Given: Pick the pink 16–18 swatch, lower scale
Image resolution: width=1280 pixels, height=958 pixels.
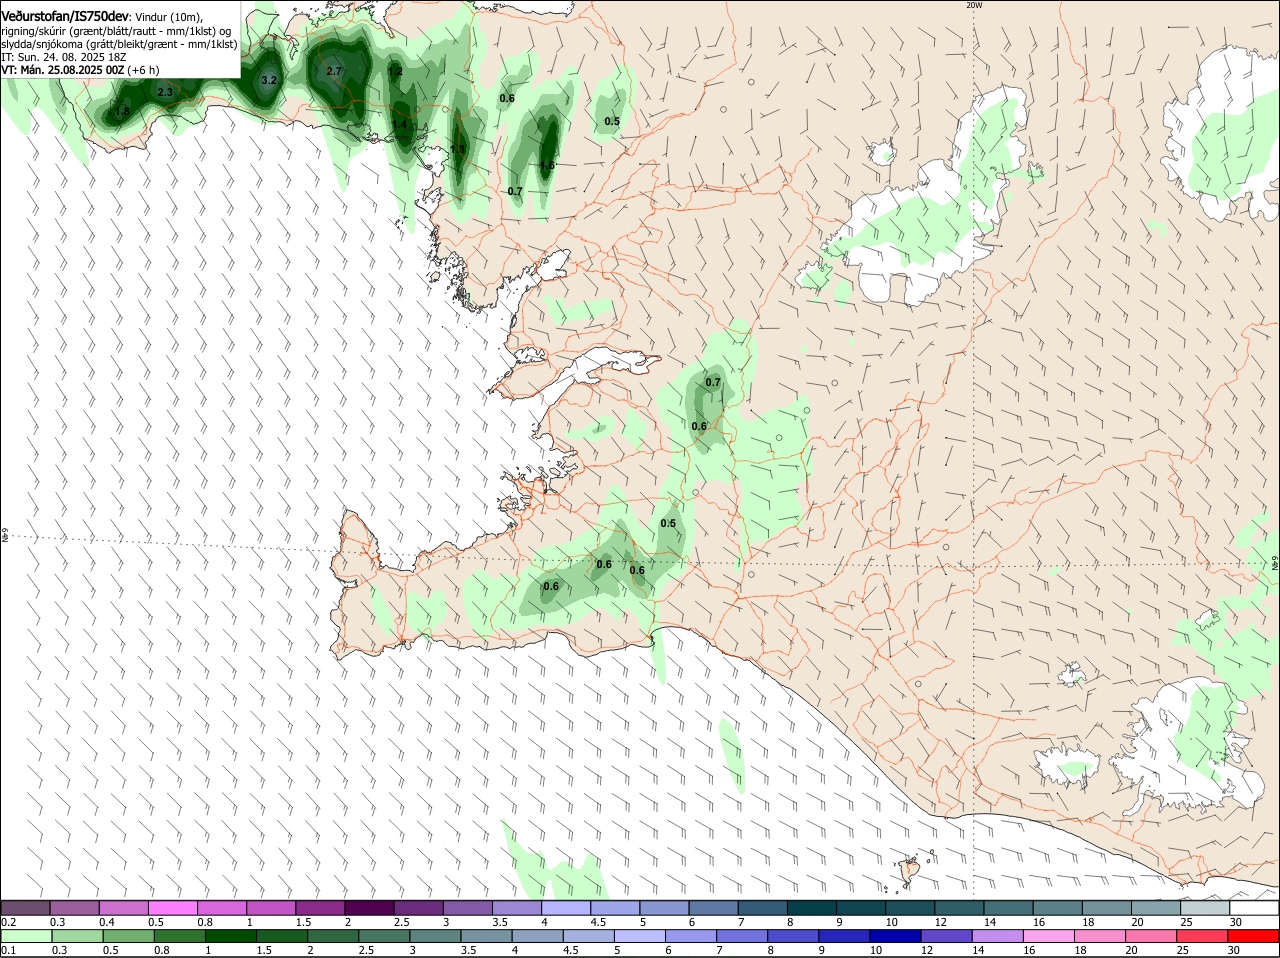Looking at the screenshot, I should 1049,936.
